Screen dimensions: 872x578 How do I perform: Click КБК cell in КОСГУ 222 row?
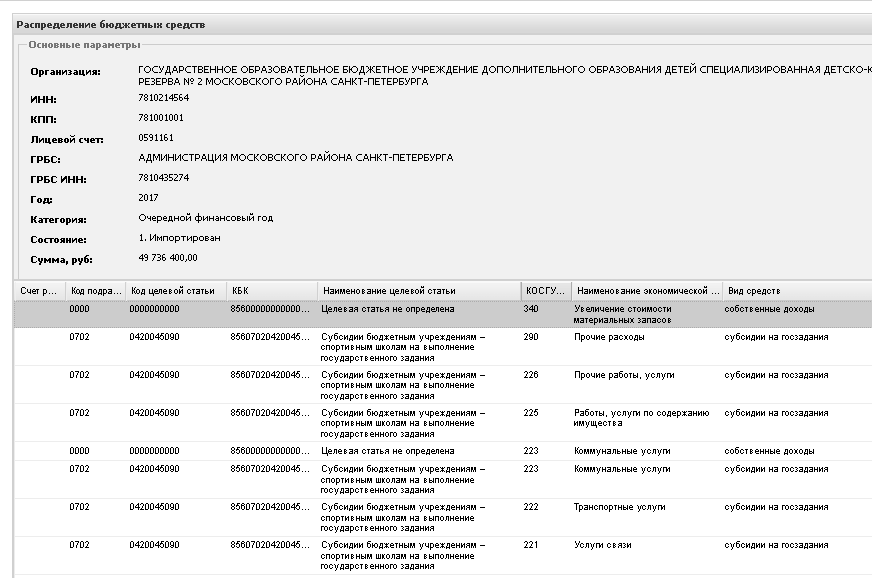coord(270,507)
